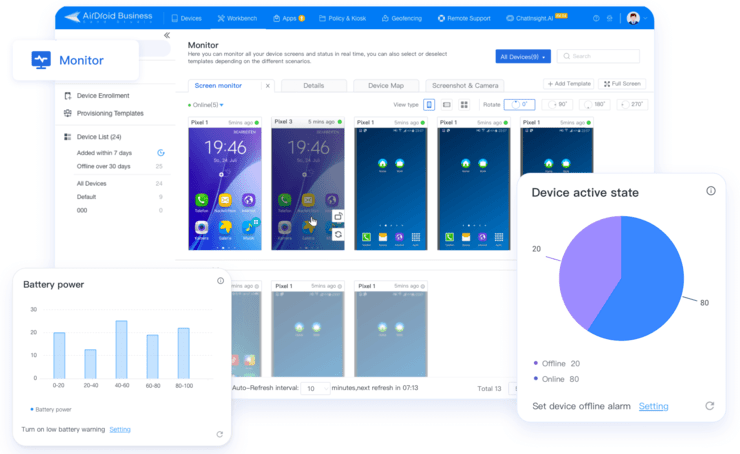This screenshot has width=740, height=454.
Task: Select rotate 270° option
Action: click(632, 105)
